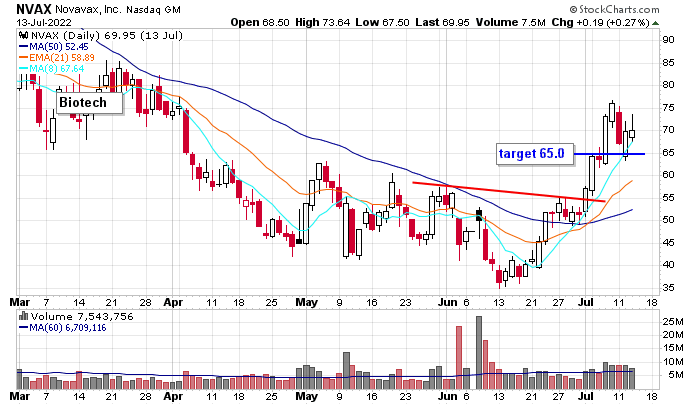Click Apr on the volume panel date axis
700x405 pixels.
pyautogui.click(x=173, y=396)
